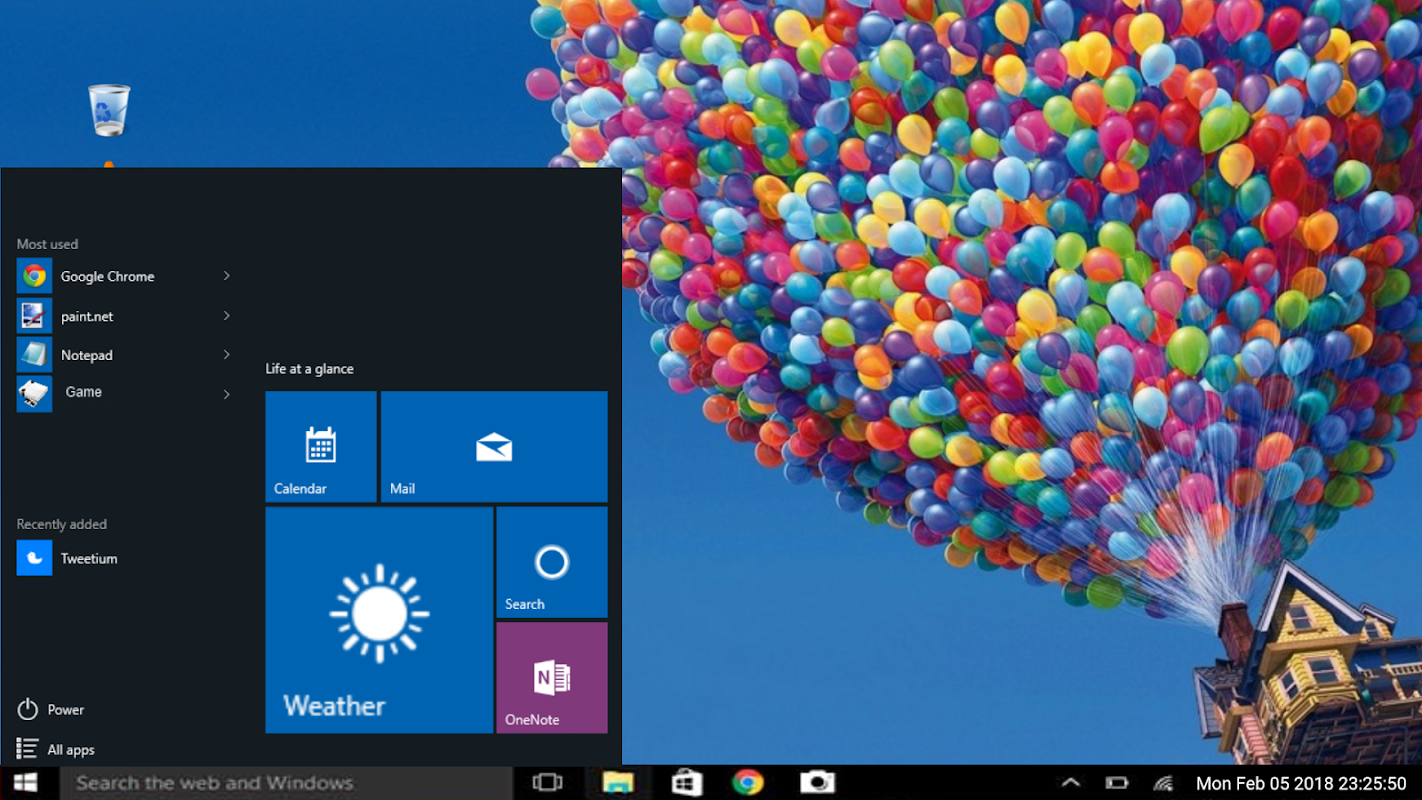
Task: Launch Chrome from the taskbar
Action: pos(748,783)
